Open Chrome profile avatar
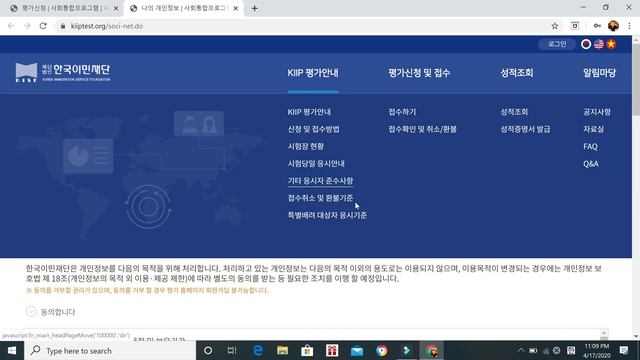 [x=613, y=26]
